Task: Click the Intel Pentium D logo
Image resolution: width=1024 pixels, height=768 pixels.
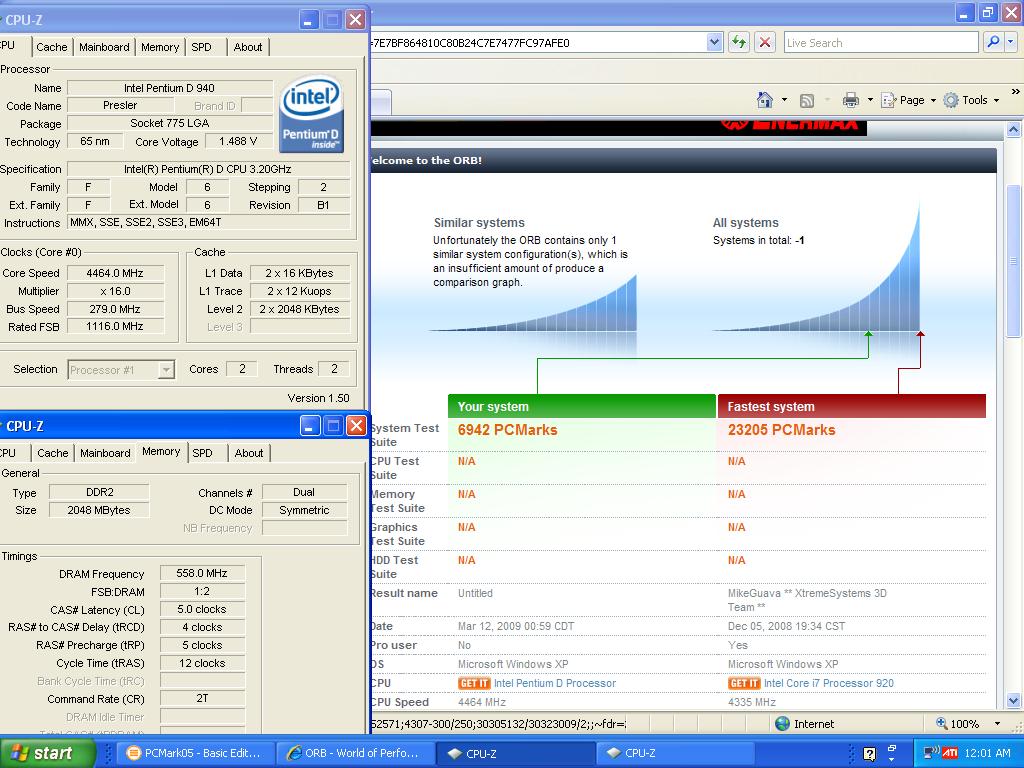Action: click(x=311, y=114)
